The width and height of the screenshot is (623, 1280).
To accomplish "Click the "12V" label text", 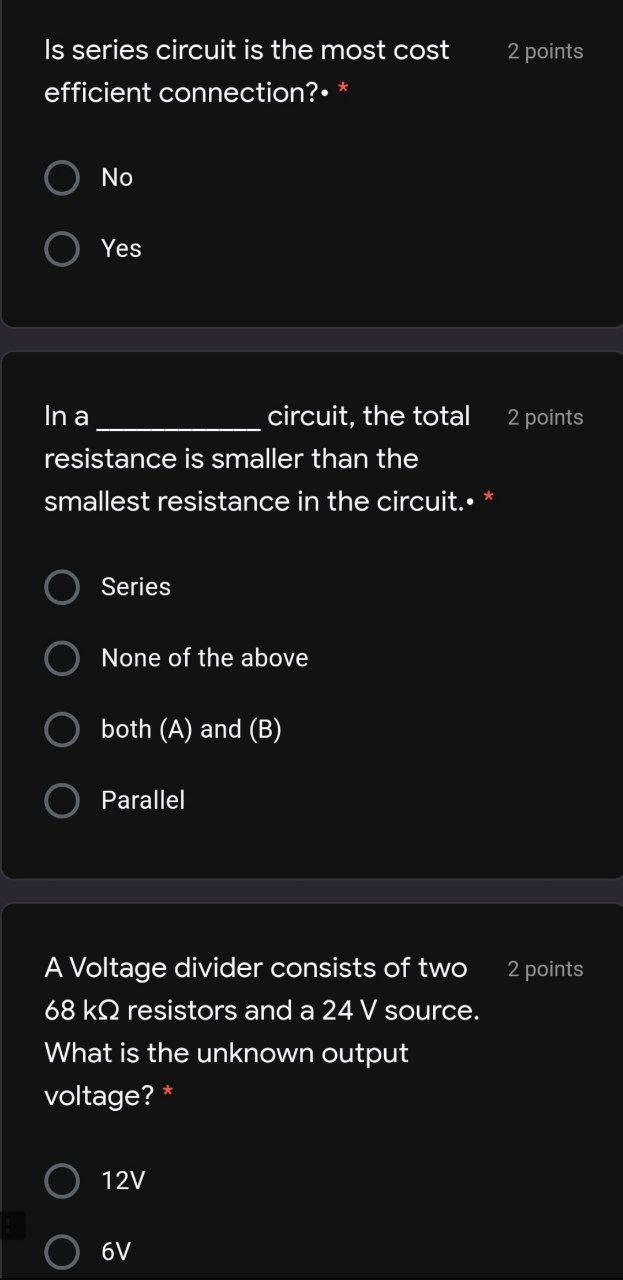I will [120, 1180].
